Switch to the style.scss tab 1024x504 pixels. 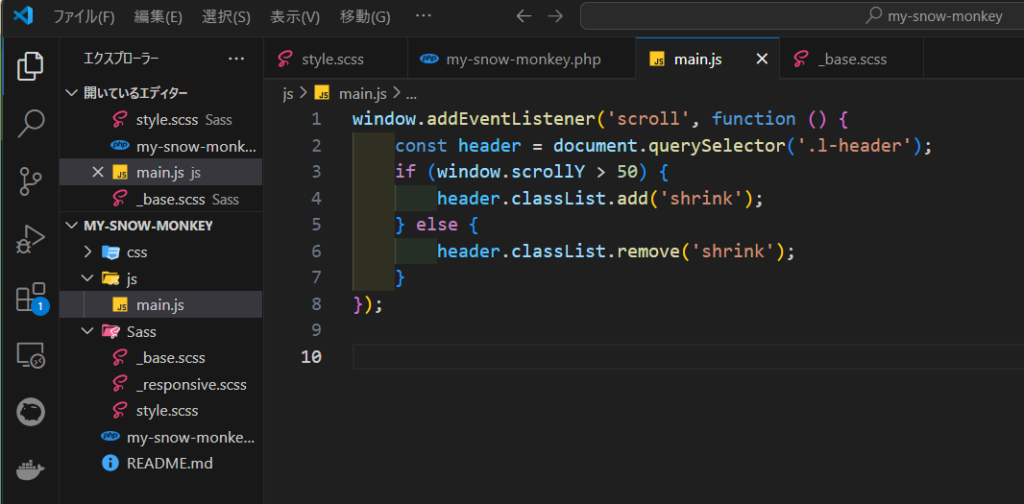click(336, 59)
